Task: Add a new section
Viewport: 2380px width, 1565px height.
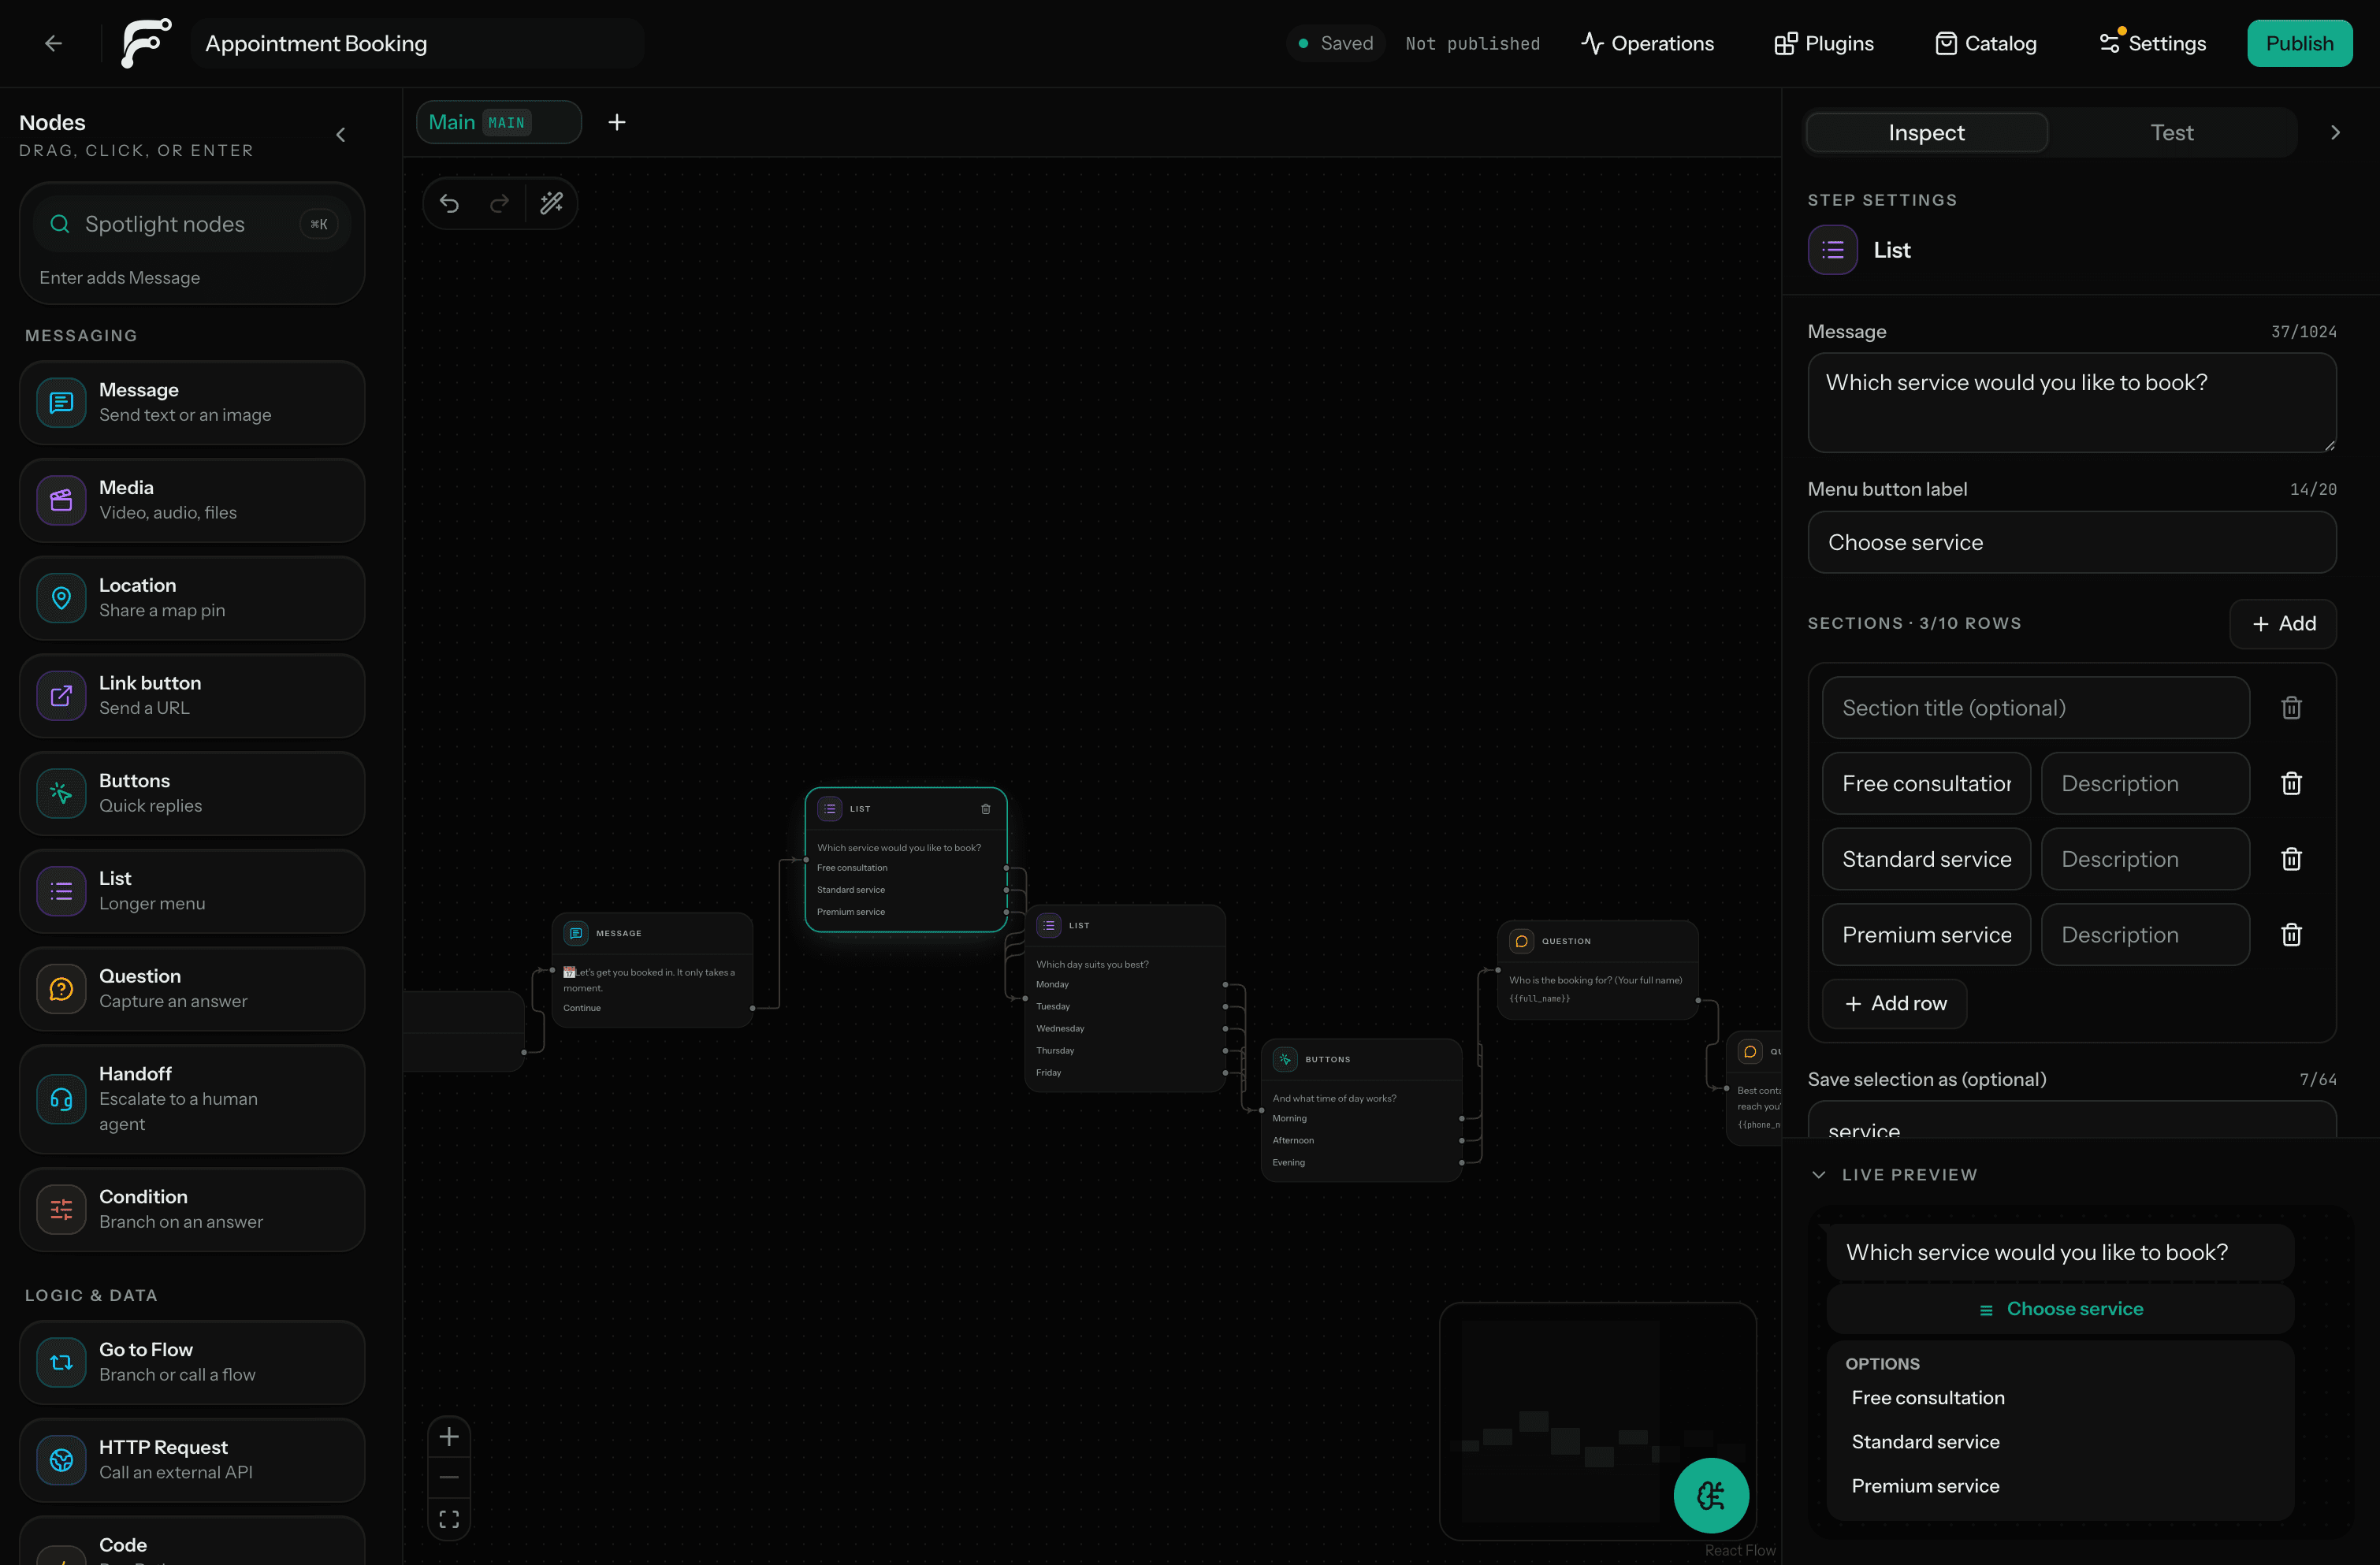Action: (2283, 624)
